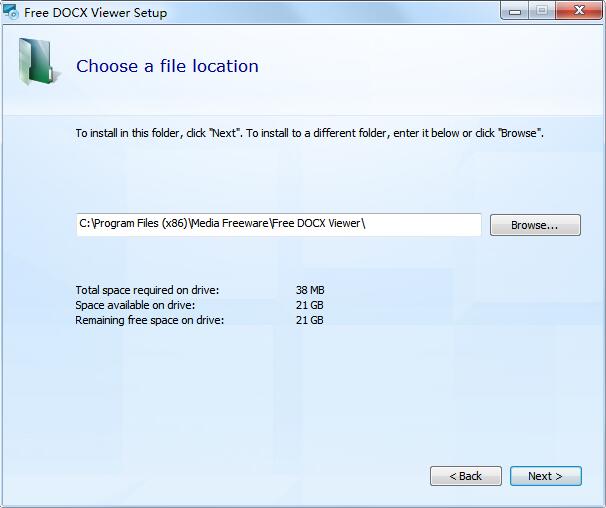The height and width of the screenshot is (508, 606).
Task: Minimize the setup window
Action: [x=514, y=11]
